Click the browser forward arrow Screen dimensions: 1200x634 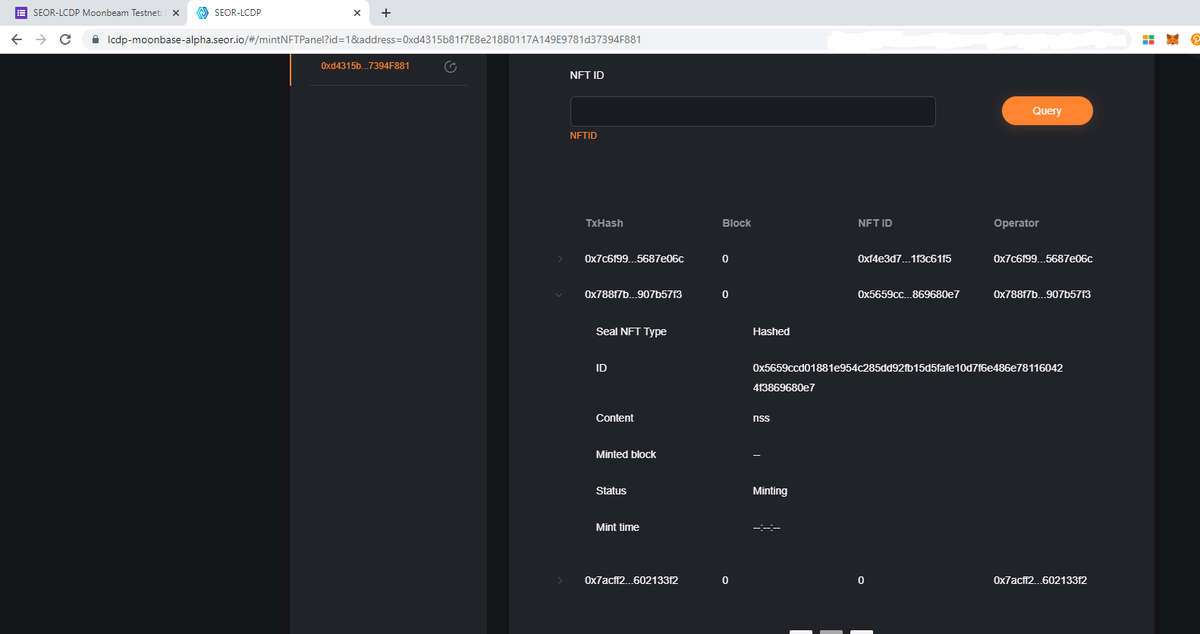coord(41,39)
